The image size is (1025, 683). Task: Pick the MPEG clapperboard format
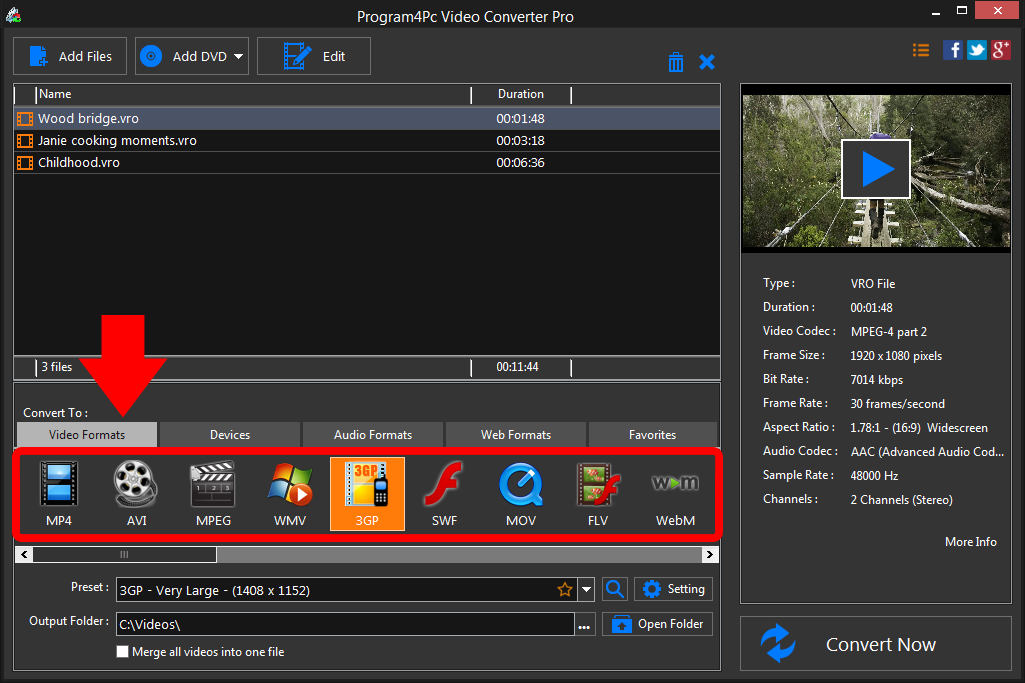click(213, 493)
